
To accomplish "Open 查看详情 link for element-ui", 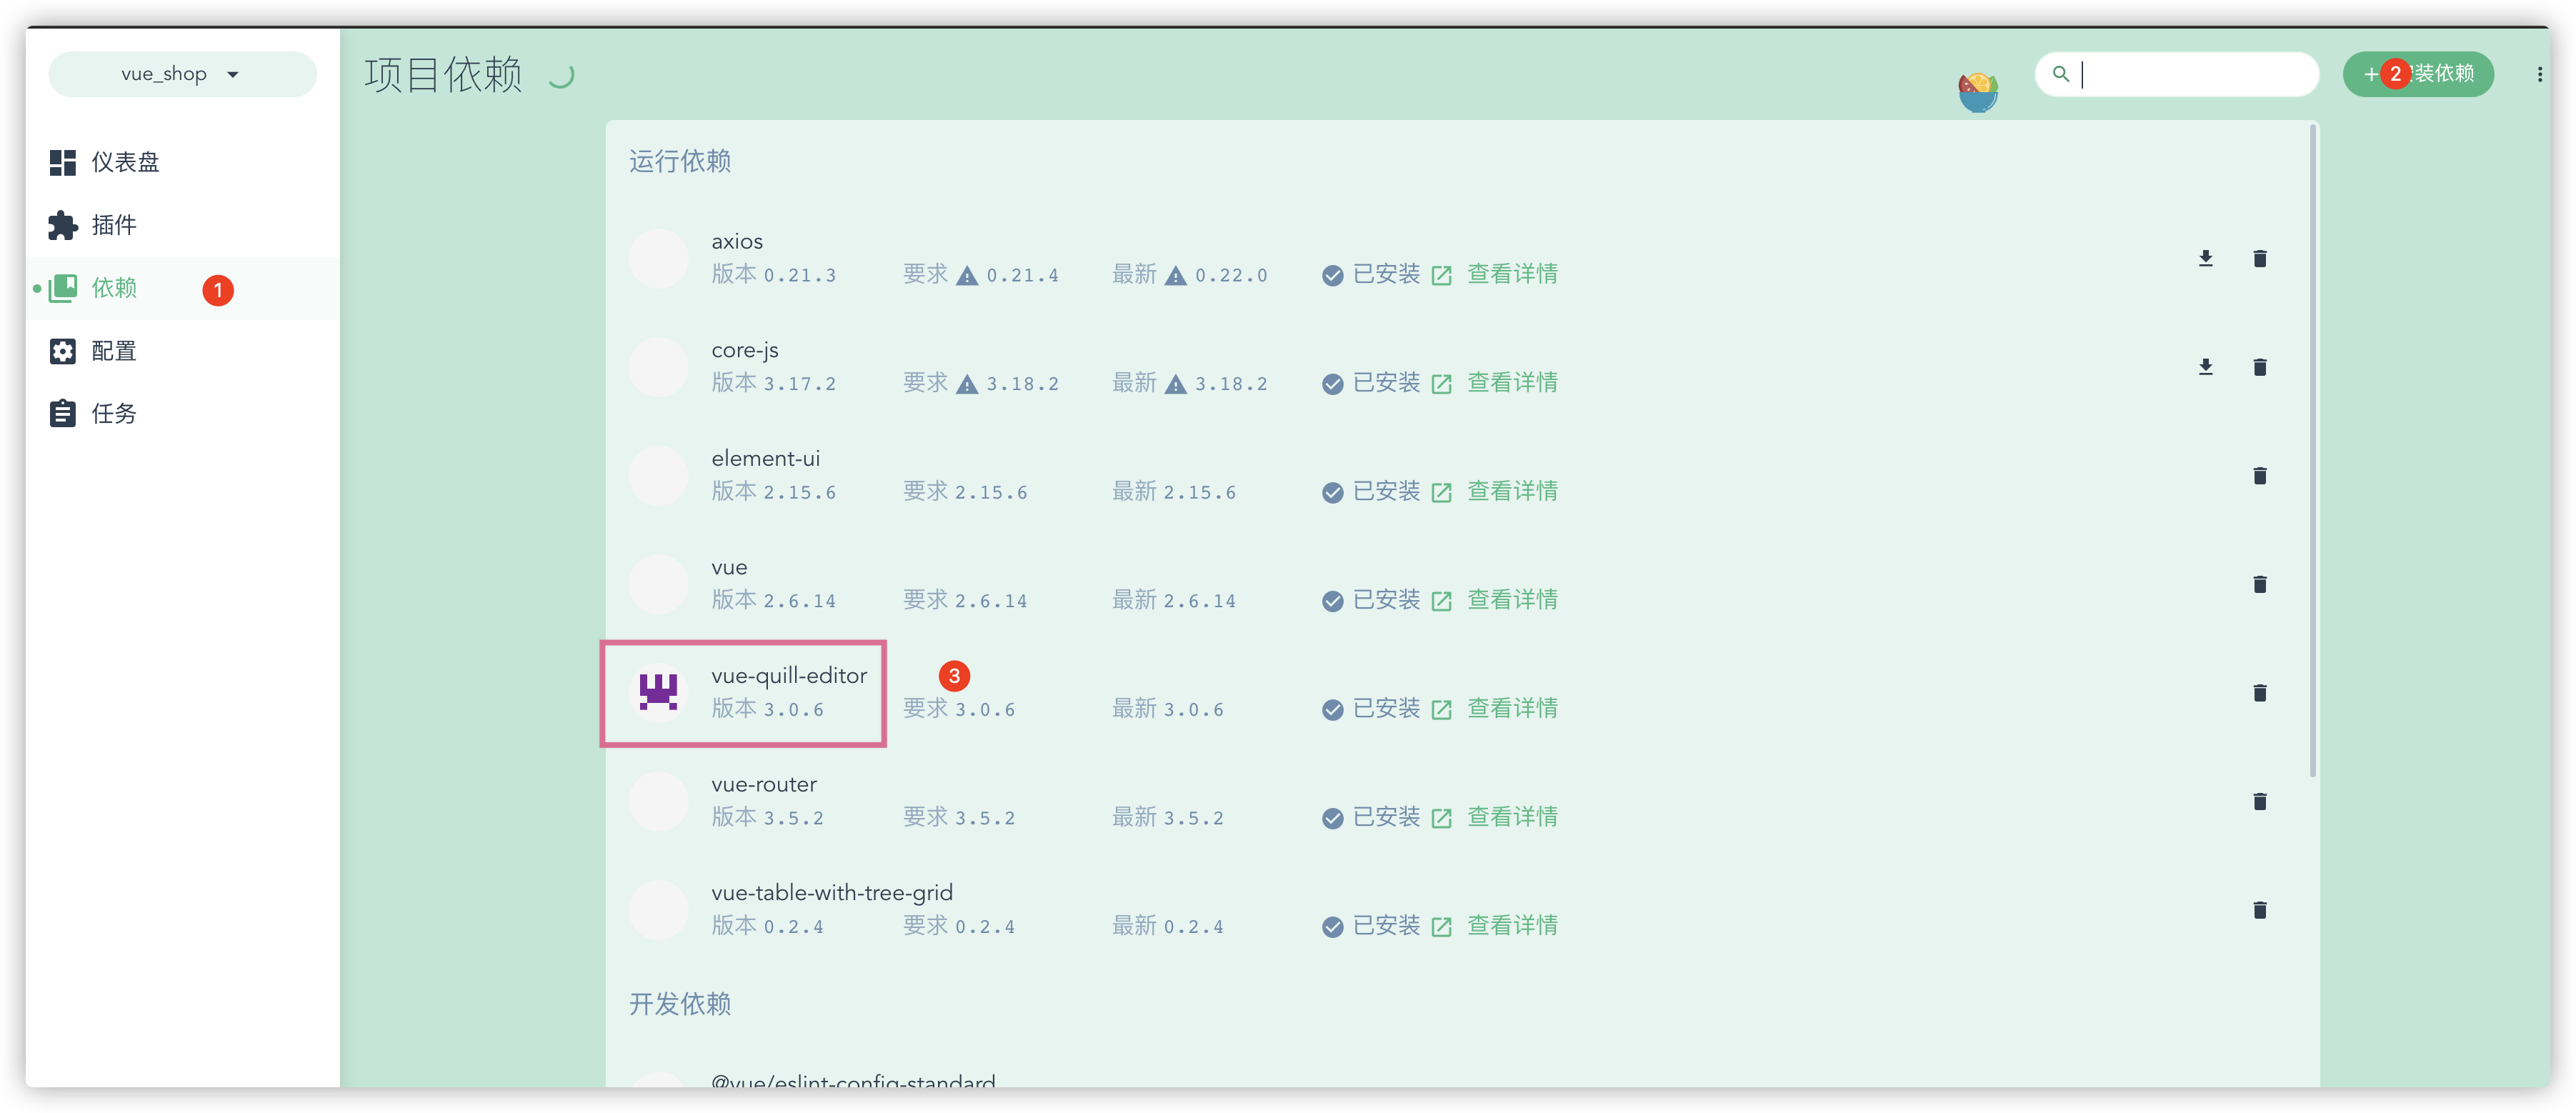I will click(x=1511, y=491).
